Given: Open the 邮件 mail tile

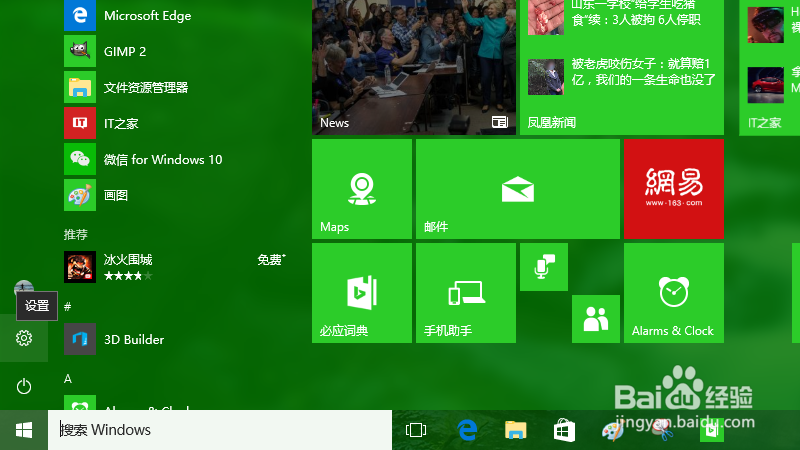Looking at the screenshot, I should (x=518, y=189).
